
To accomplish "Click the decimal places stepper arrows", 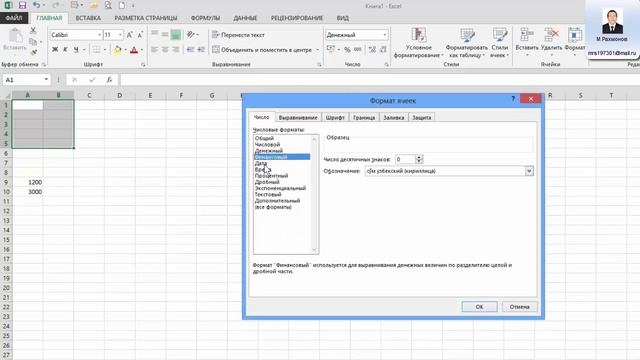I will pos(419,159).
